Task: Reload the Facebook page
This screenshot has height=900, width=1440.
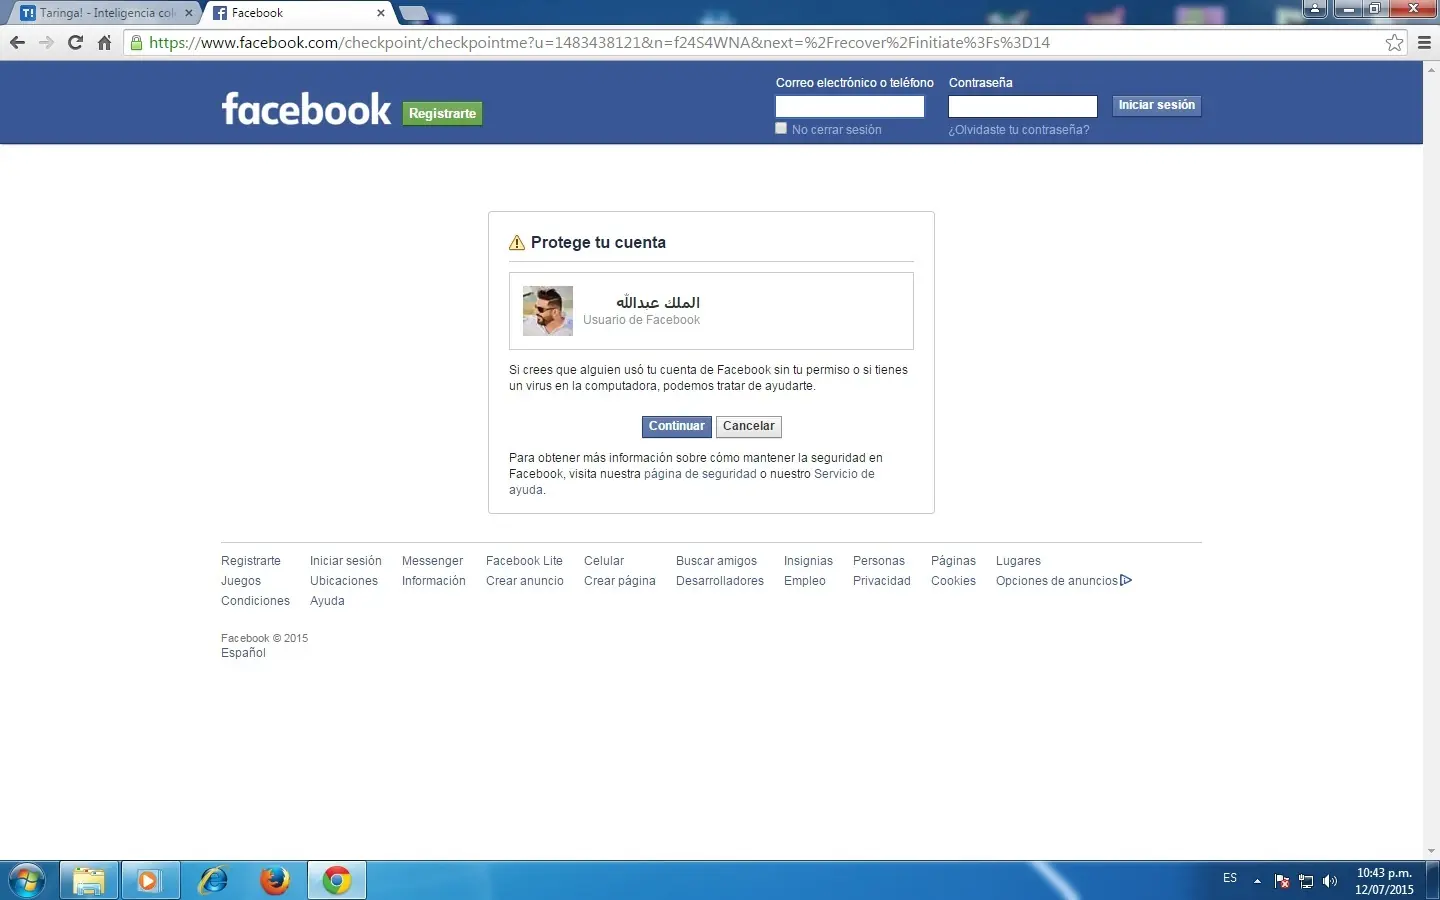Action: pos(75,42)
